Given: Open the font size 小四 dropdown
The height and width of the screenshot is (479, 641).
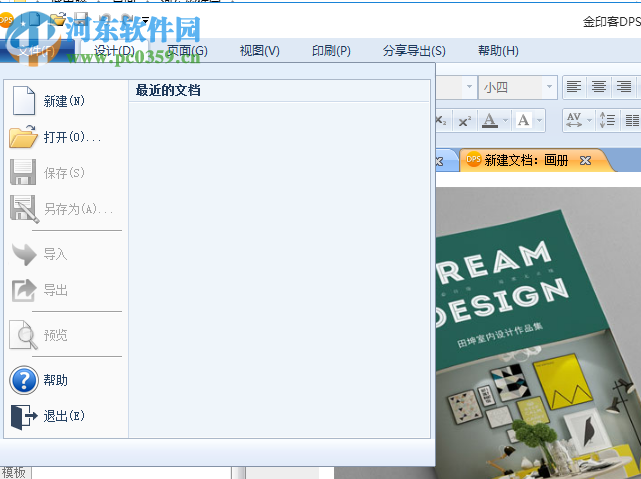Looking at the screenshot, I should pos(549,87).
